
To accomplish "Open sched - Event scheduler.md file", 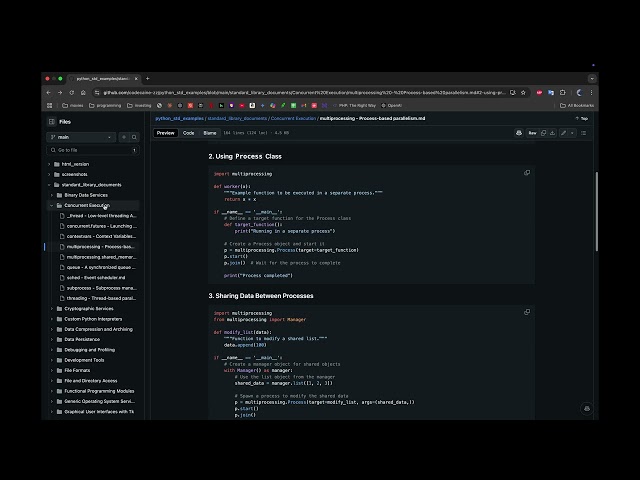I will [93, 278].
